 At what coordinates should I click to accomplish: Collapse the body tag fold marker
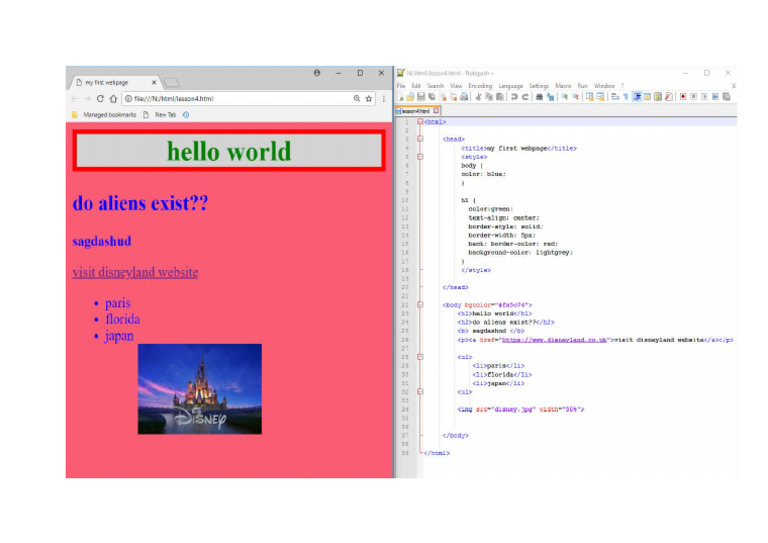coord(420,304)
